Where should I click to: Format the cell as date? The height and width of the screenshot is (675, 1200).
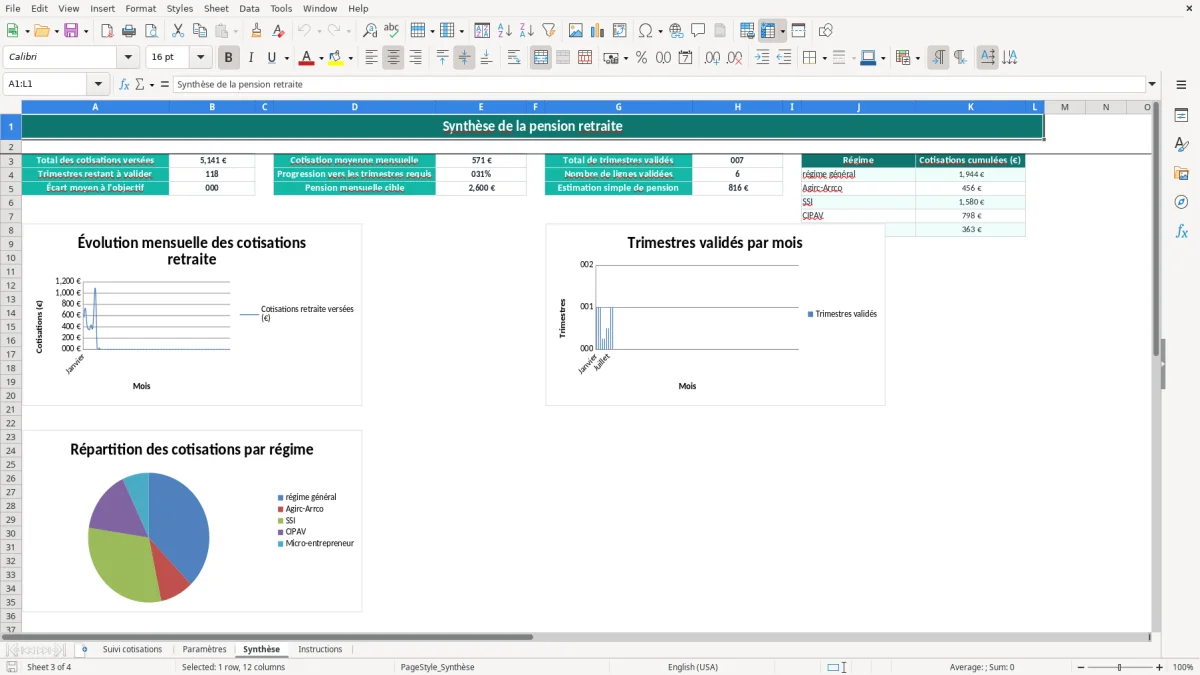click(686, 58)
